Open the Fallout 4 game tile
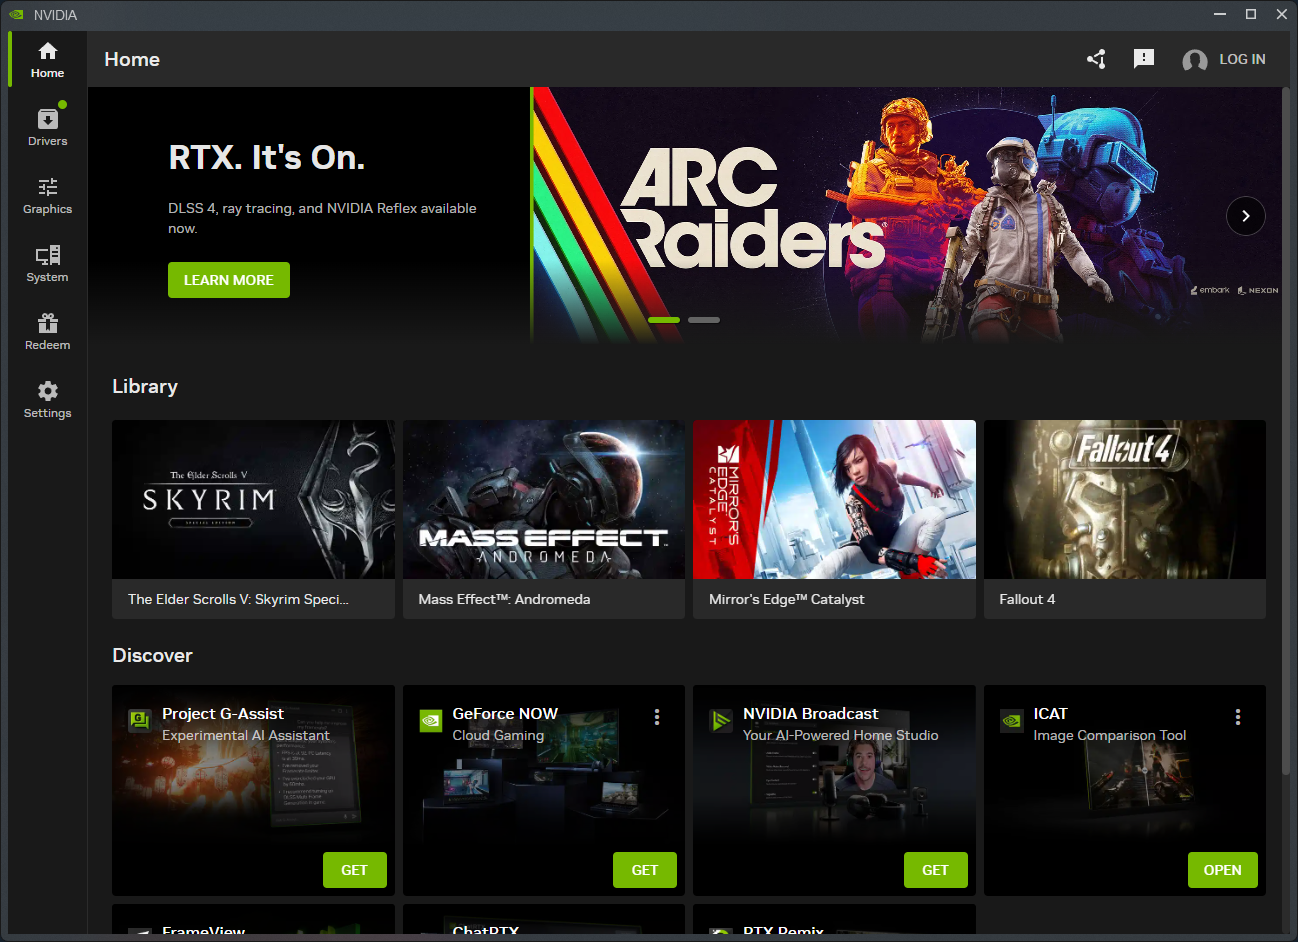This screenshot has width=1298, height=942. [x=1125, y=519]
